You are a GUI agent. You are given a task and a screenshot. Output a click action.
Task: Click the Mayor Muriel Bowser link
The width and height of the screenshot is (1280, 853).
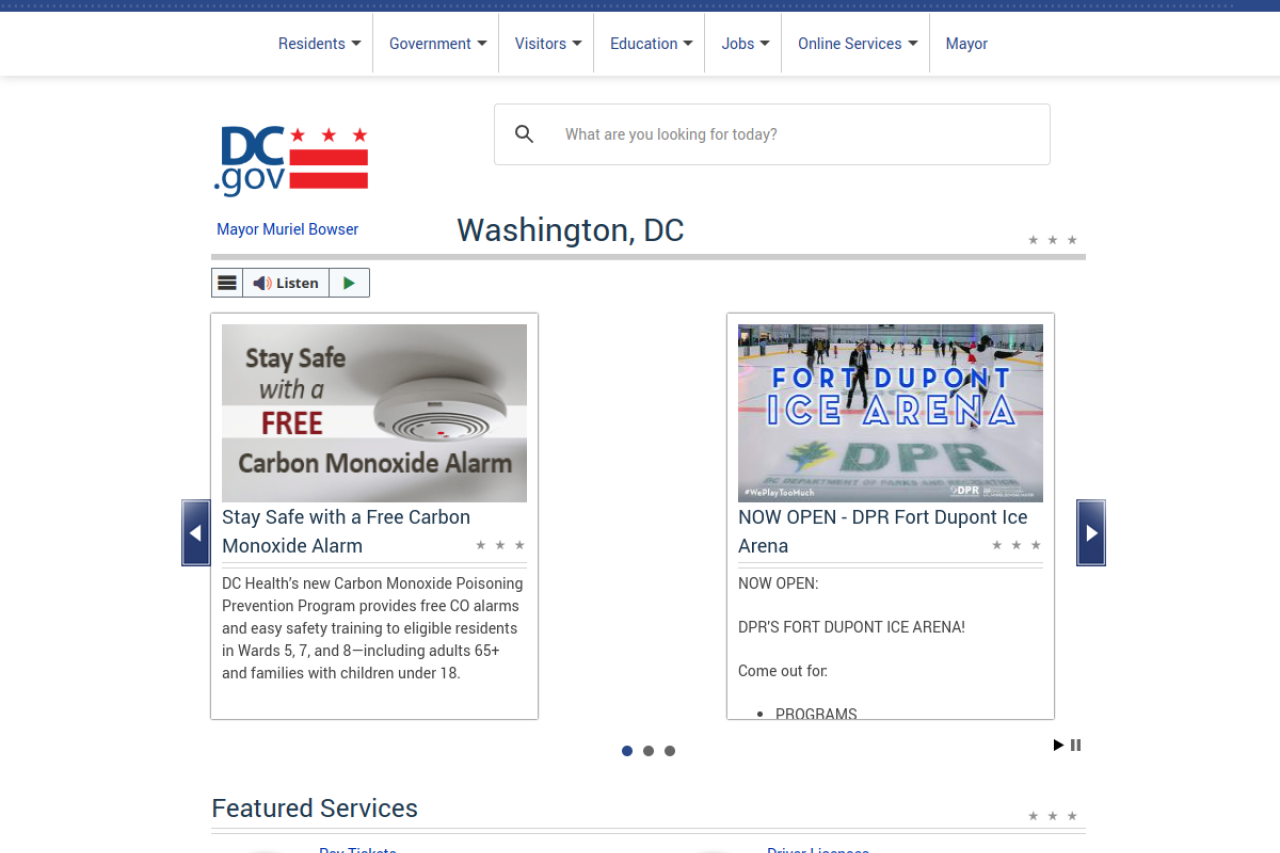pyautogui.click(x=287, y=229)
